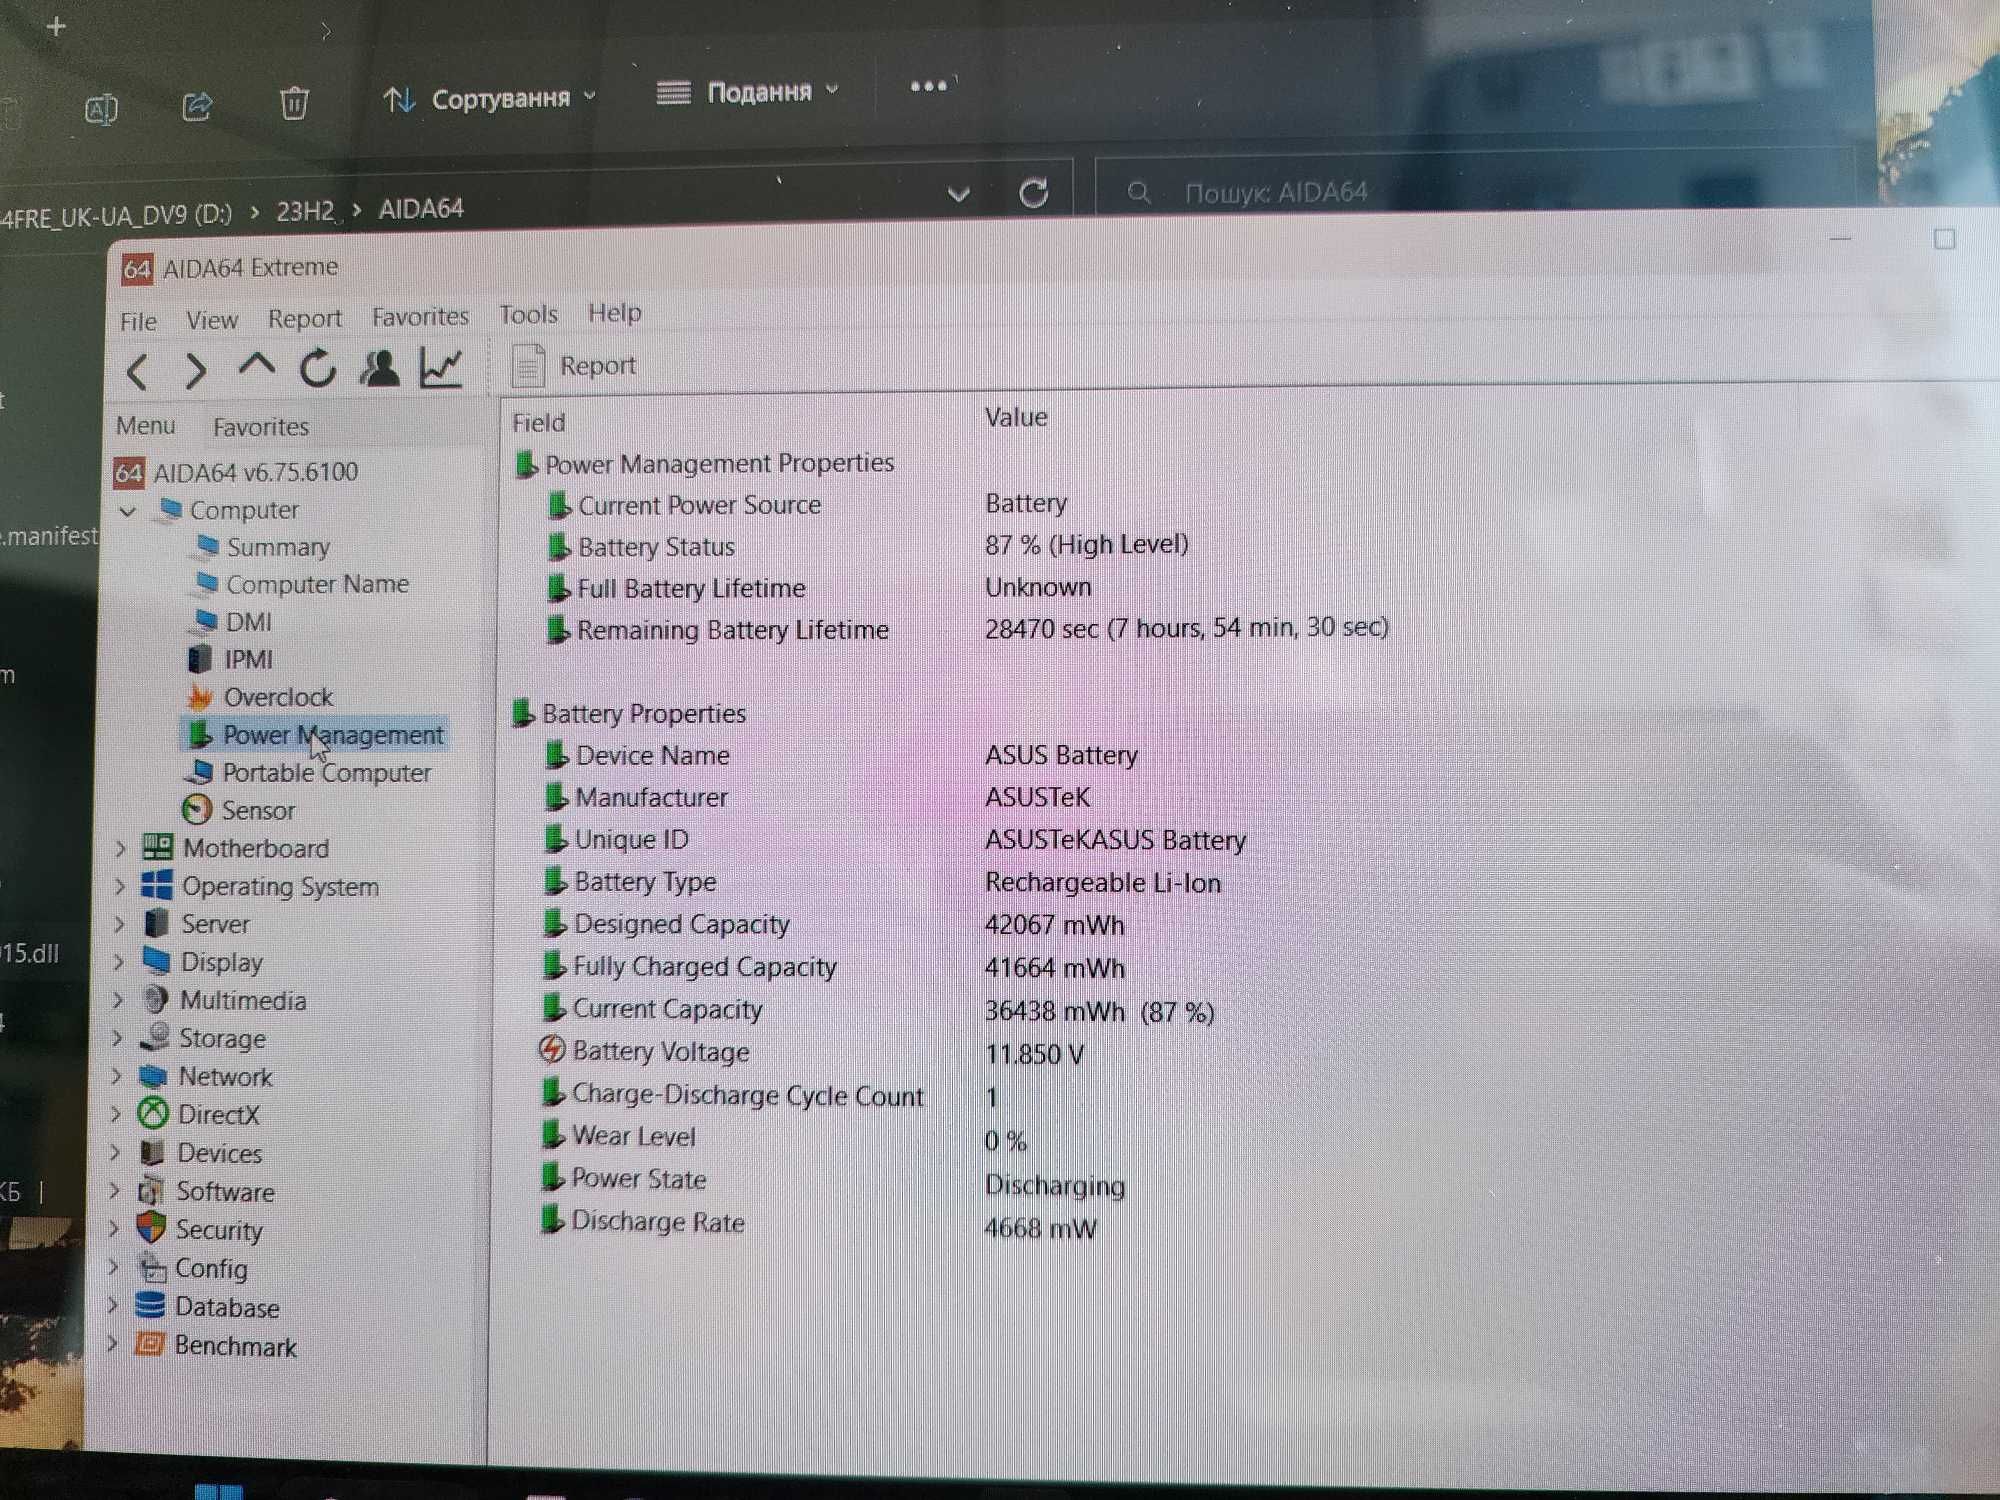Refresh the AIDA64 page with refresh icon
Screen dimensions: 2000x1500
tap(318, 369)
